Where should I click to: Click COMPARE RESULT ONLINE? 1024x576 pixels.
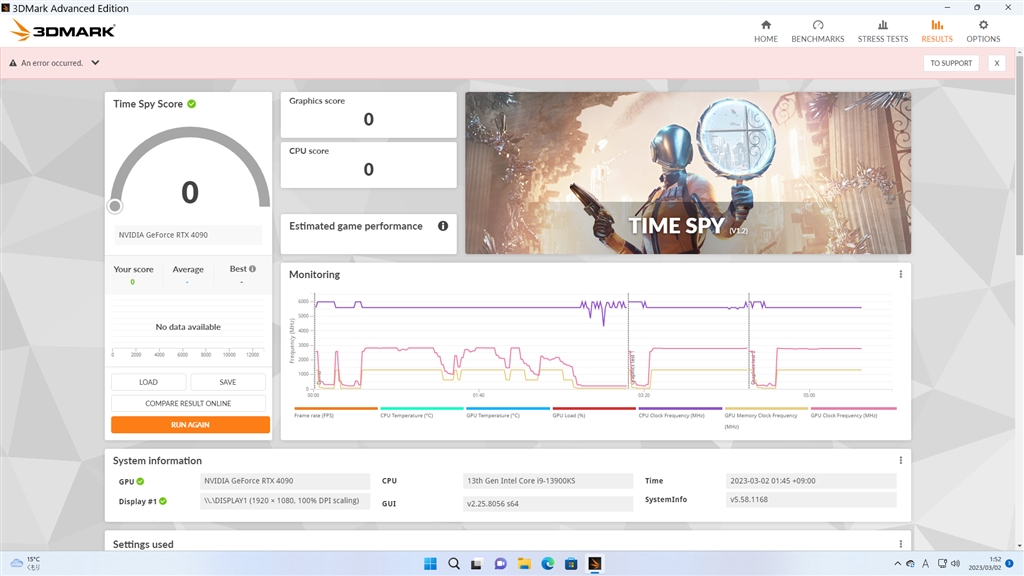pos(188,404)
